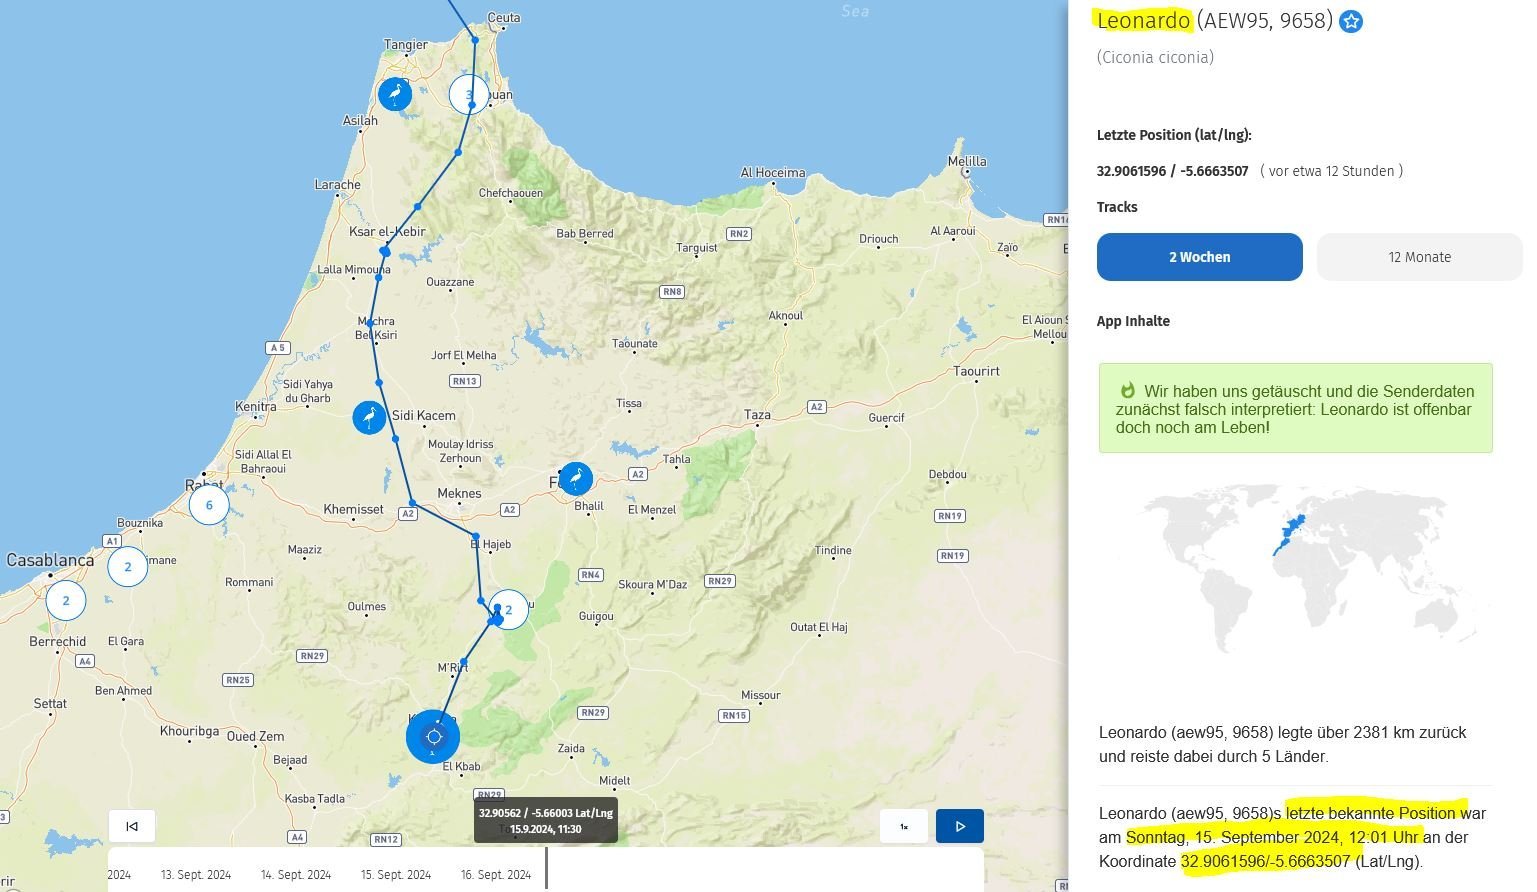Viewport: 1537px width, 892px height.
Task: Expand cluster of 3 near Tetouan
Action: click(469, 95)
